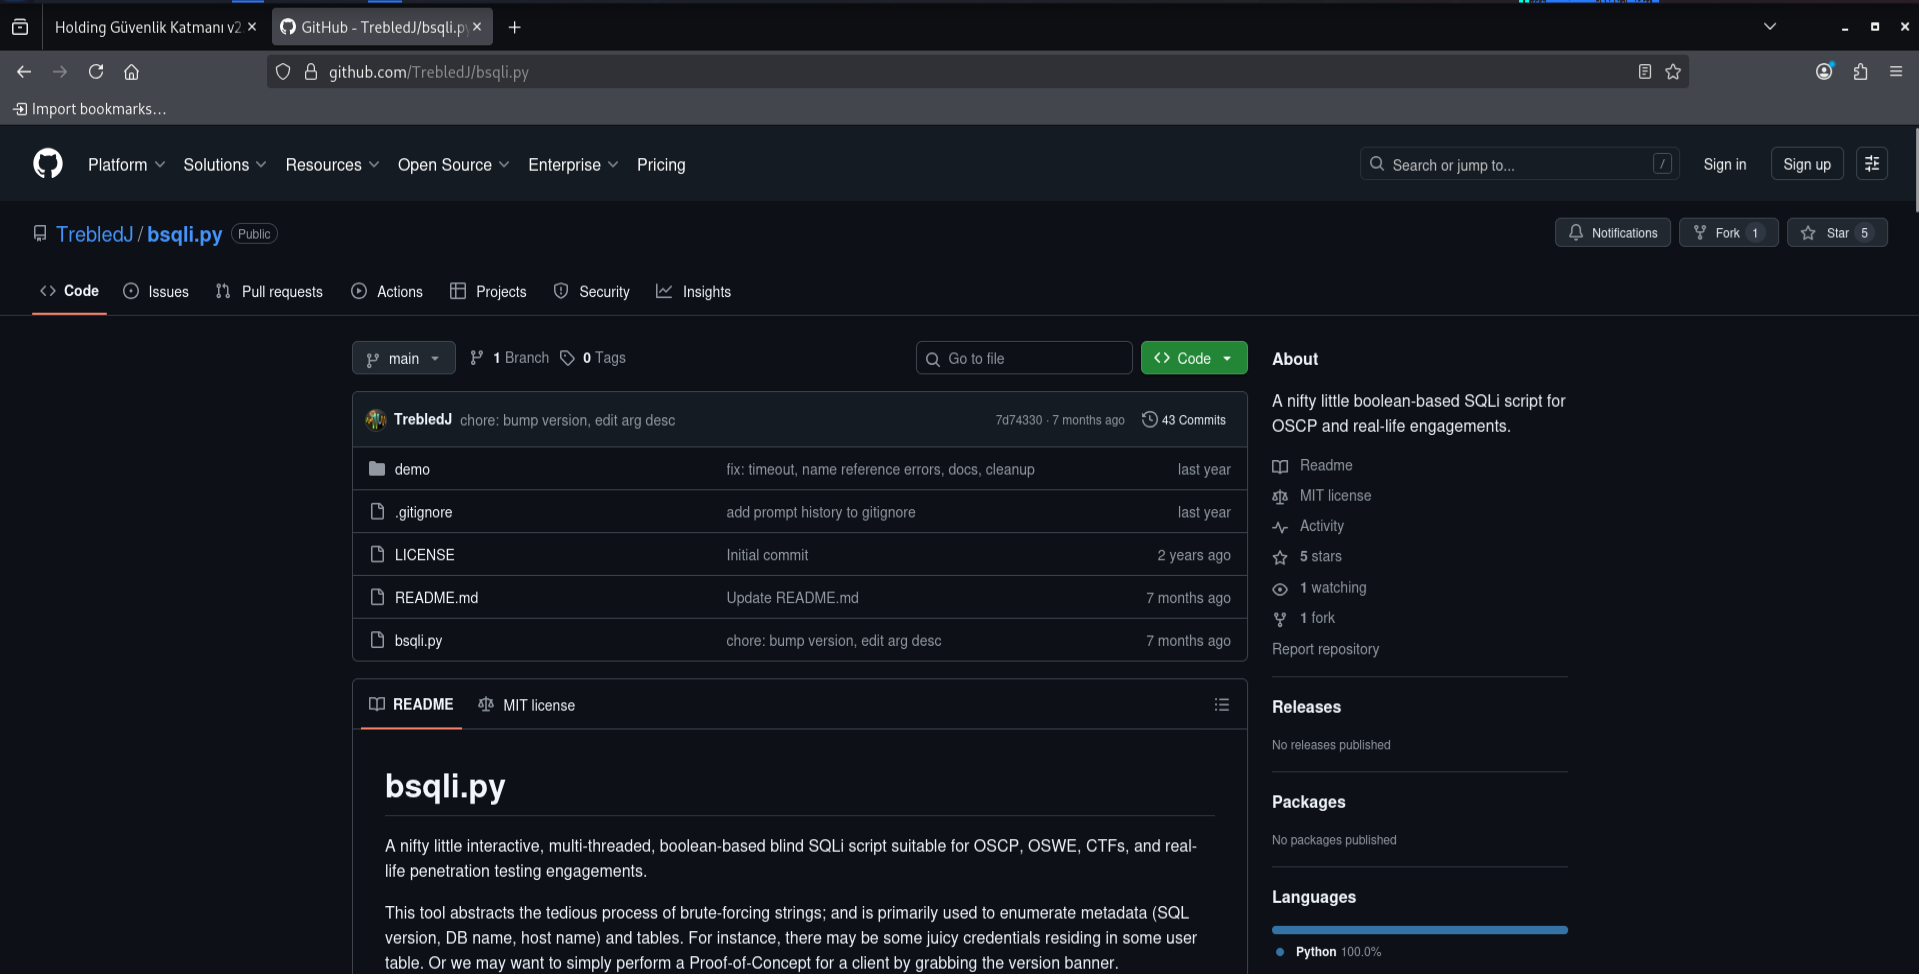Open the TrebledJ owner link
The height and width of the screenshot is (974, 1919).
[94, 234]
